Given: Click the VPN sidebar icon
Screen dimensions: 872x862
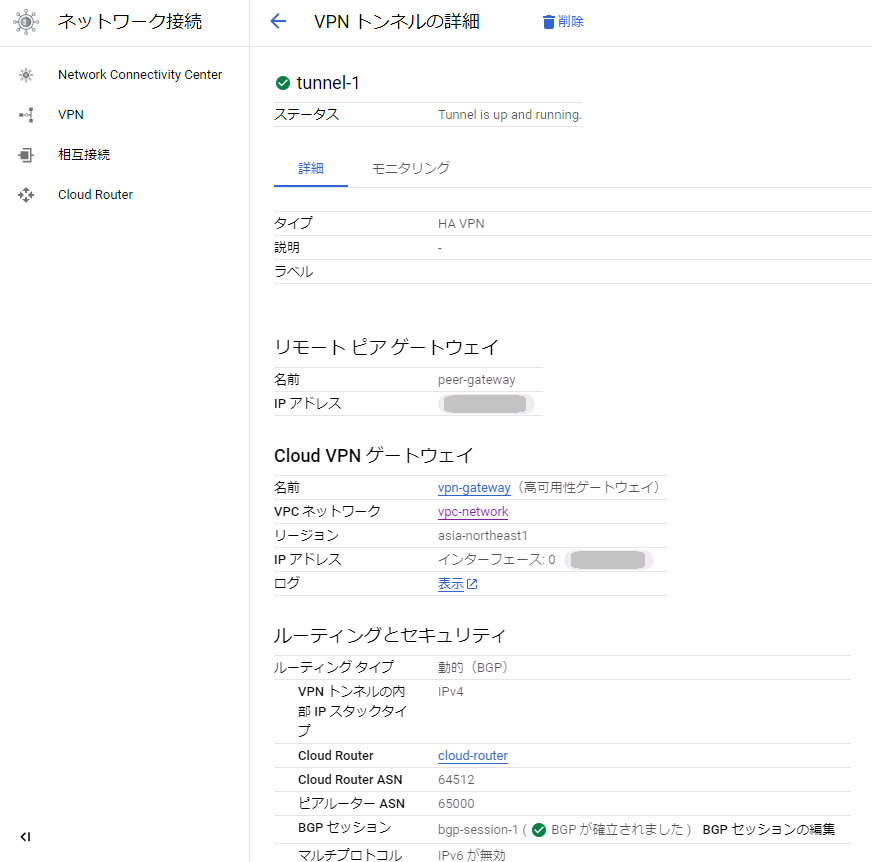Looking at the screenshot, I should (26, 115).
